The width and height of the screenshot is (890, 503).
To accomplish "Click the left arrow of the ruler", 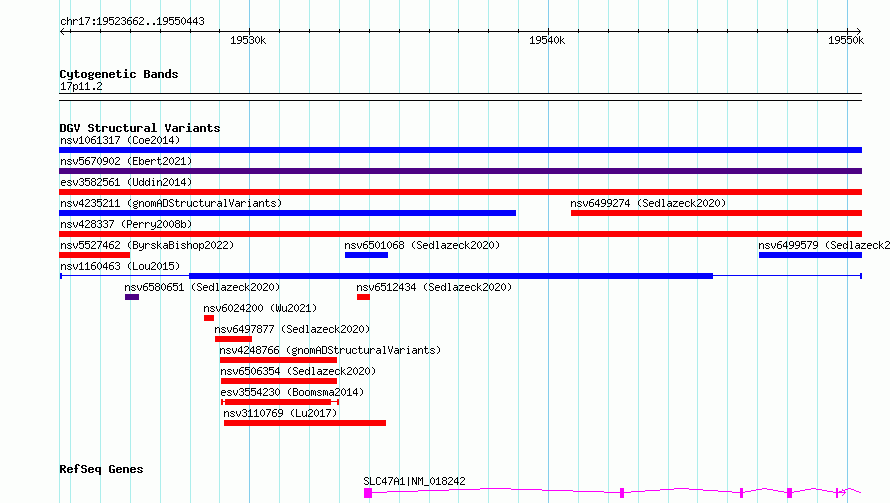I will [x=62, y=32].
